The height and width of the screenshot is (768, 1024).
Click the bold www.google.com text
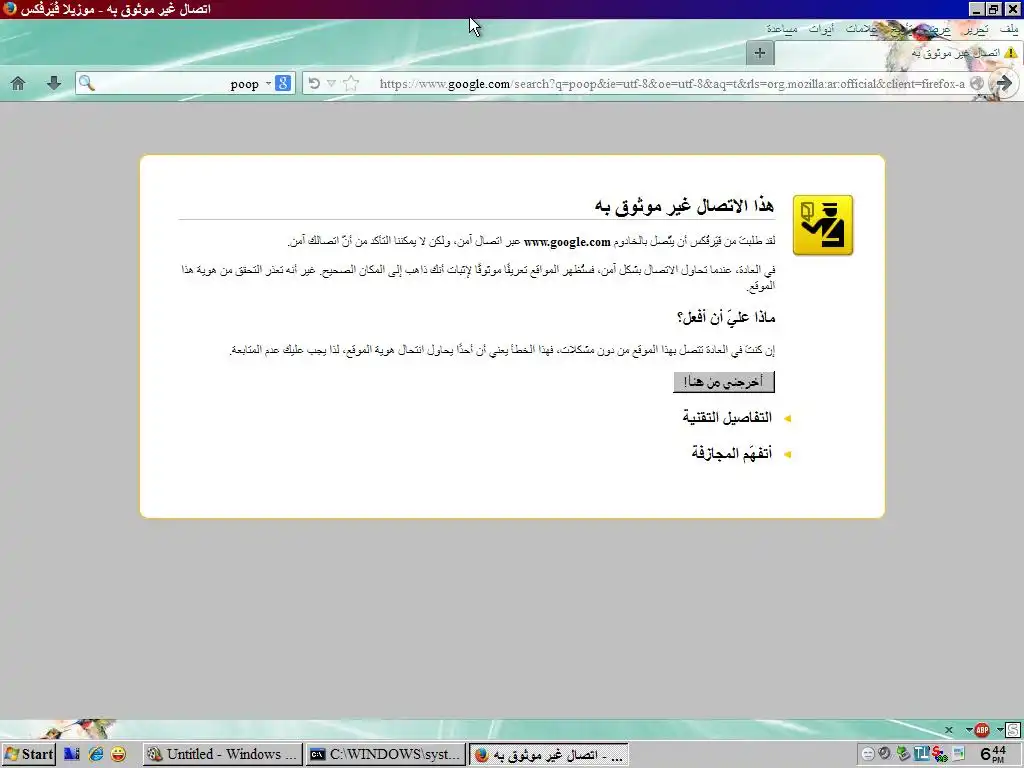(567, 242)
